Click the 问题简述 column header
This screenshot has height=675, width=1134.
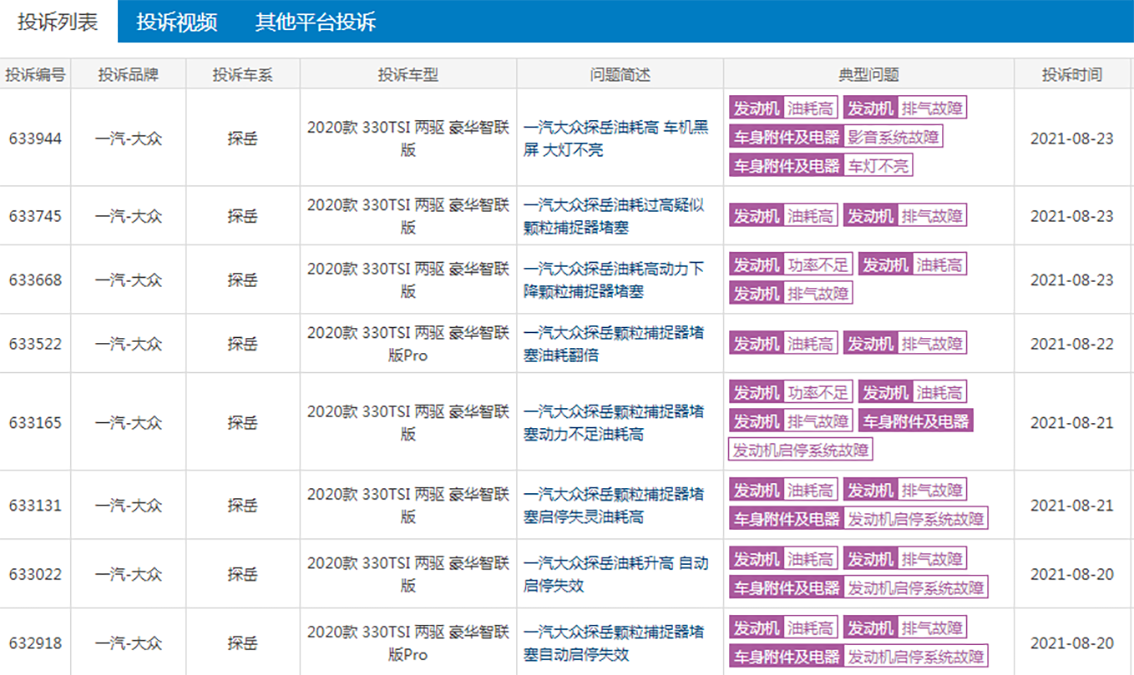620,75
